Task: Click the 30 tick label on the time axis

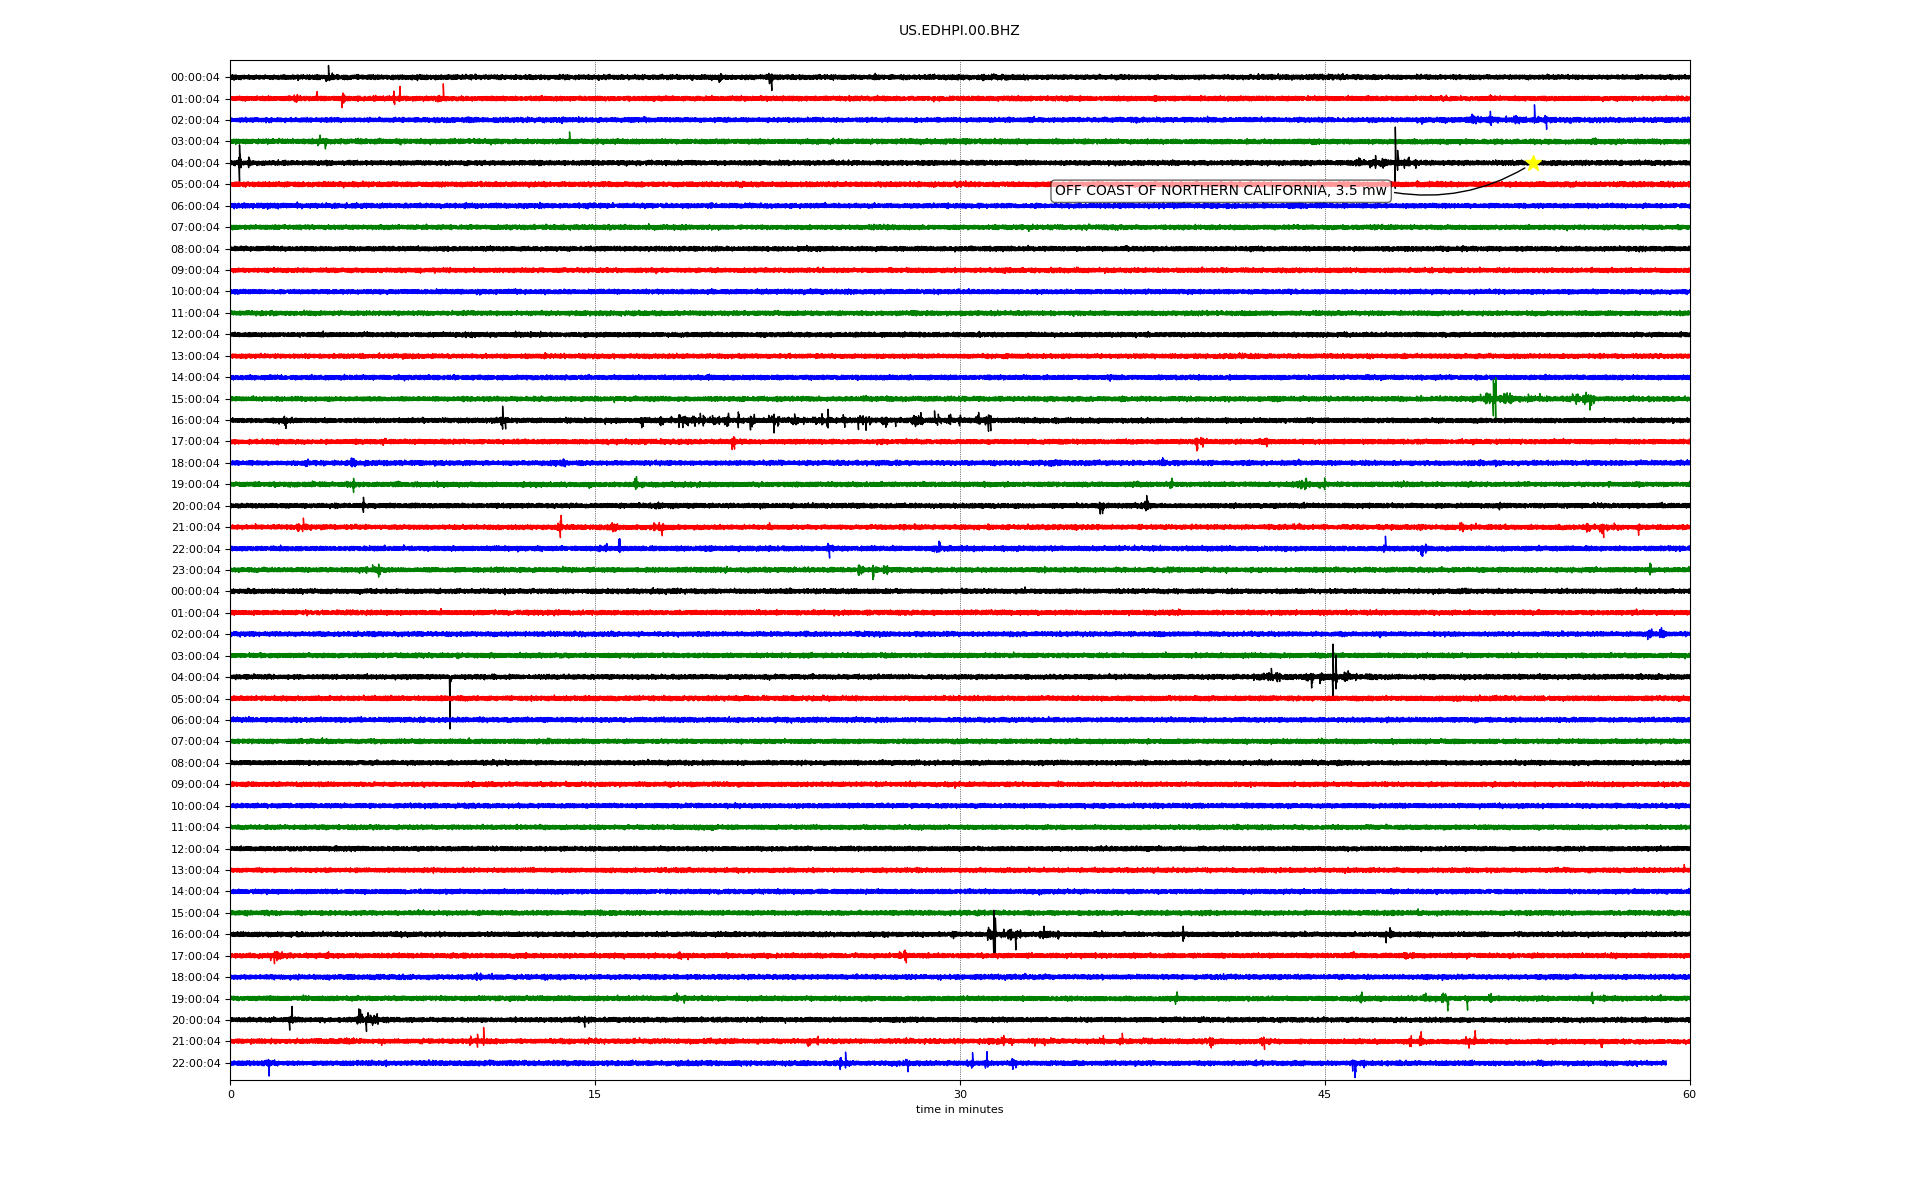Action: 960,1094
